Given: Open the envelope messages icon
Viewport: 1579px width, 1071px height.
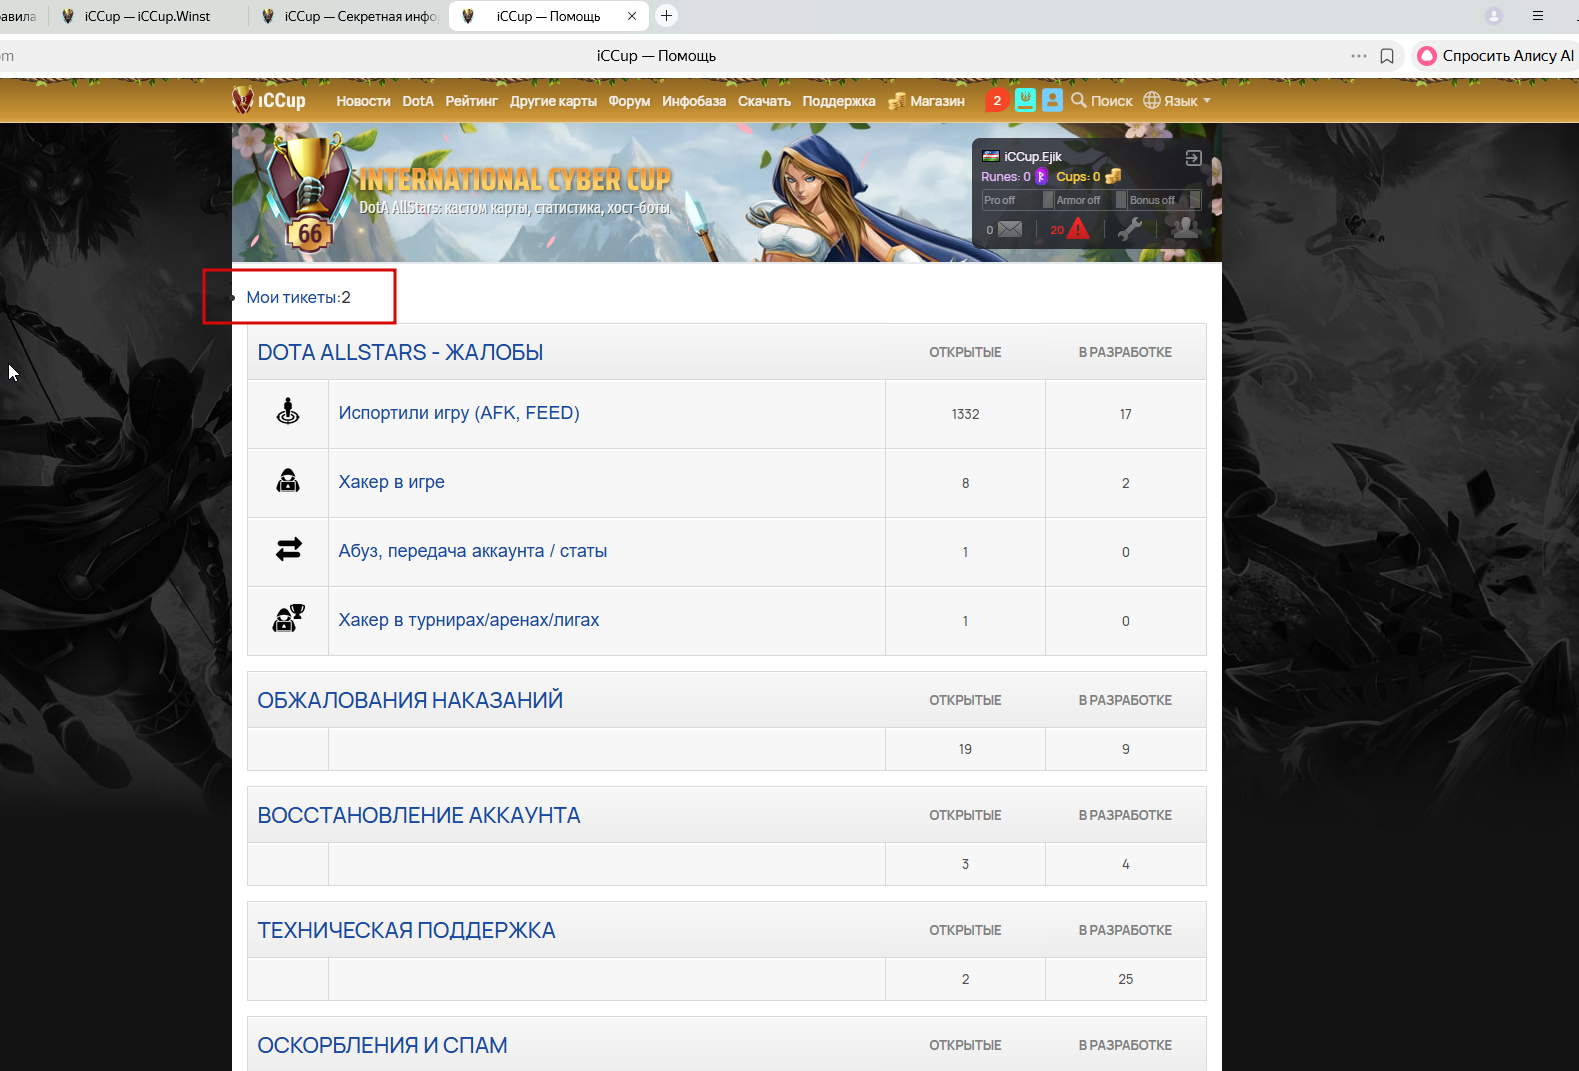Looking at the screenshot, I should point(1010,229).
